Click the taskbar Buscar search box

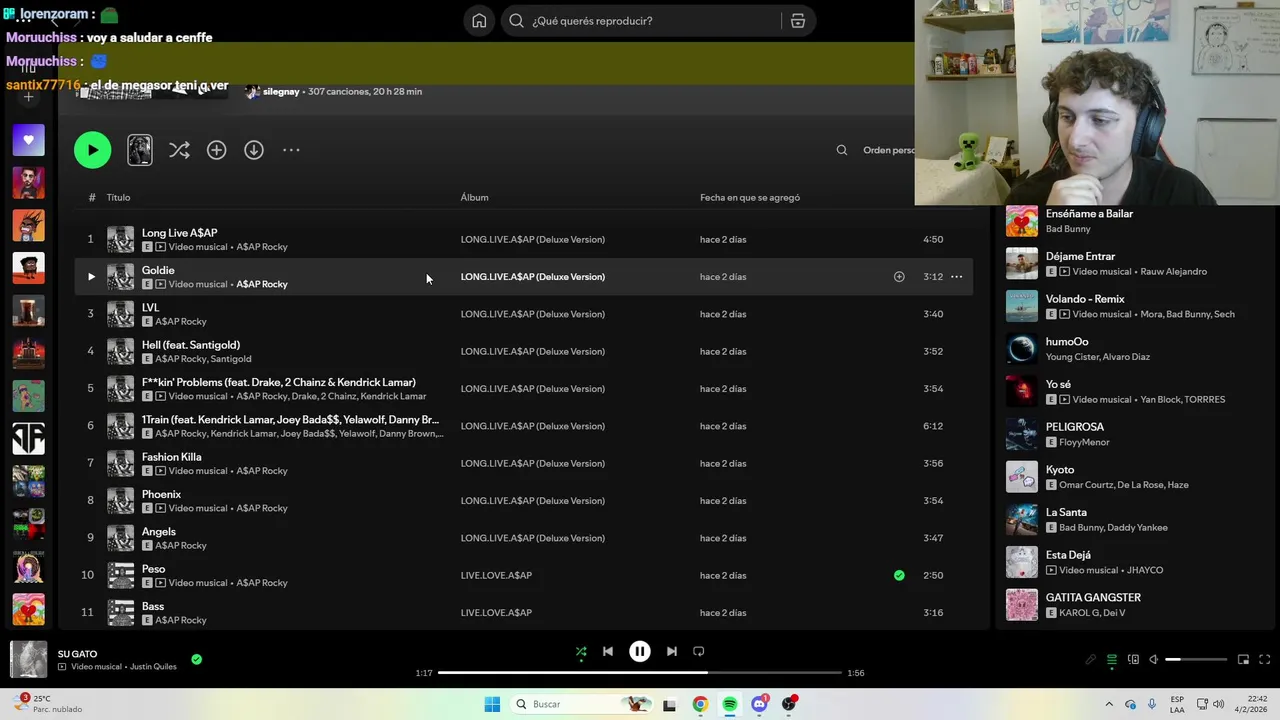pyautogui.click(x=583, y=704)
